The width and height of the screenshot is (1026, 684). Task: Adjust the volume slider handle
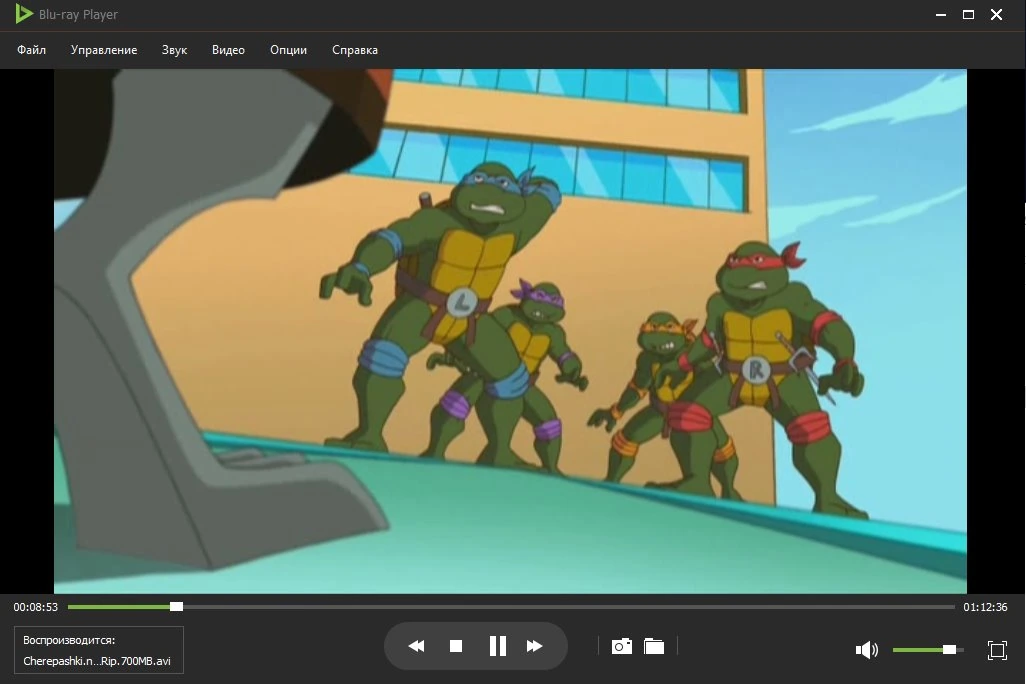tap(949, 649)
